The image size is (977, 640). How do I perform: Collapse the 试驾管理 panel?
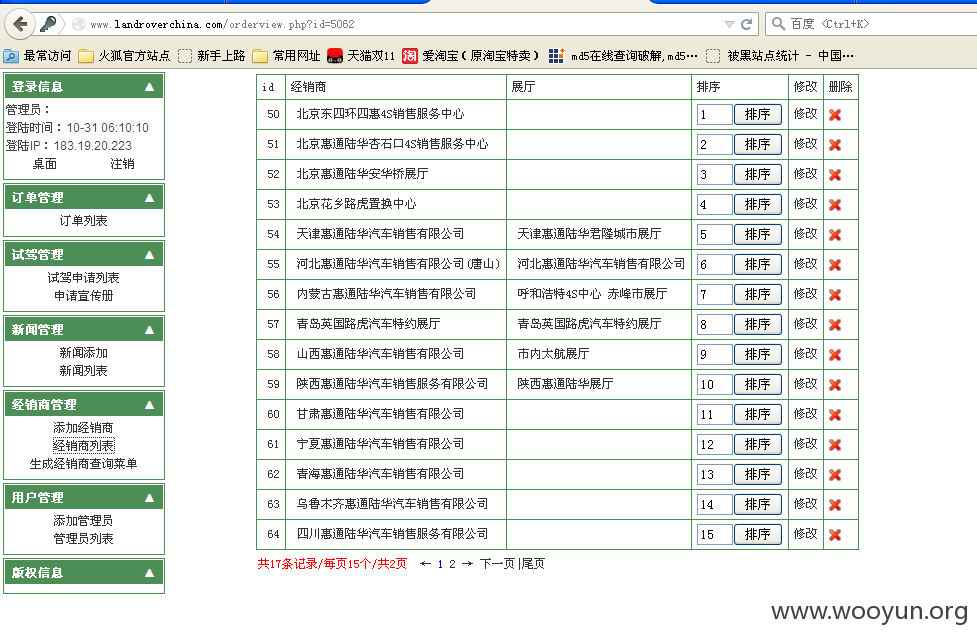coord(150,254)
